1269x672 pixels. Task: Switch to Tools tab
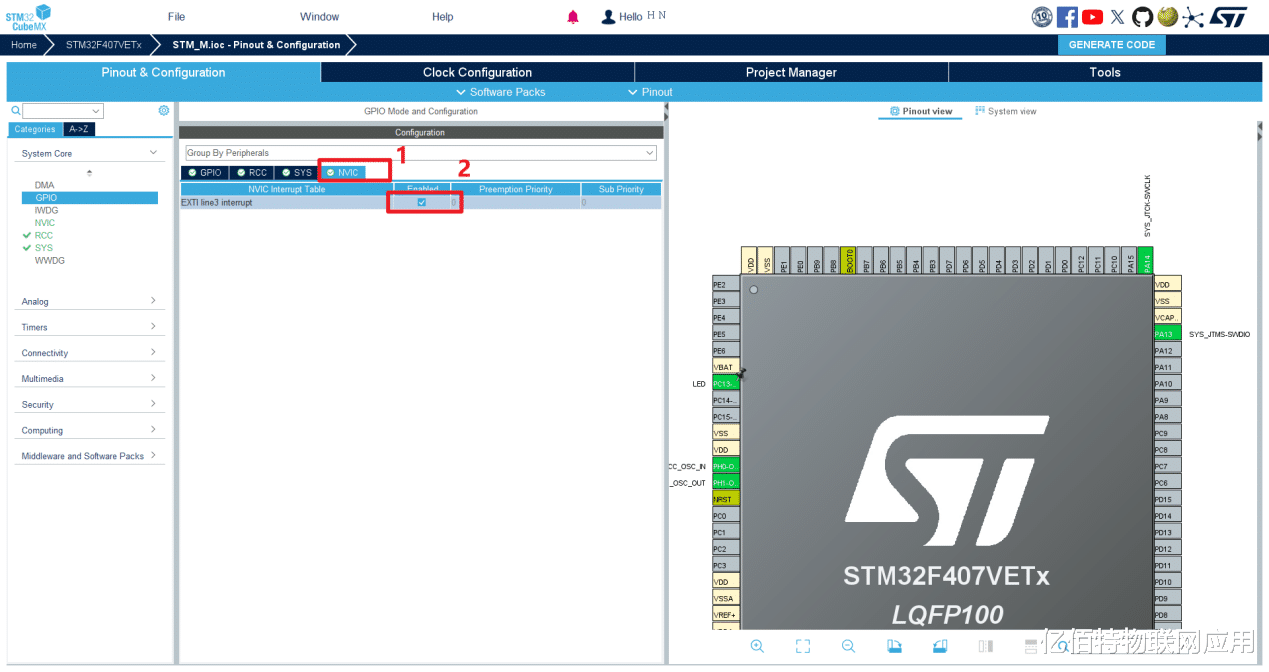point(1105,72)
